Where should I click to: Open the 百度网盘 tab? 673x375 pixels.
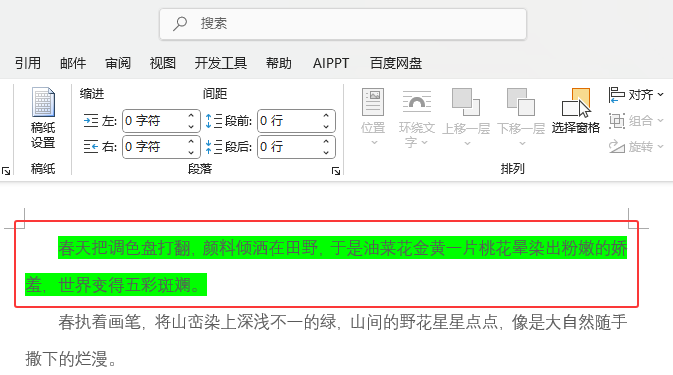[396, 63]
